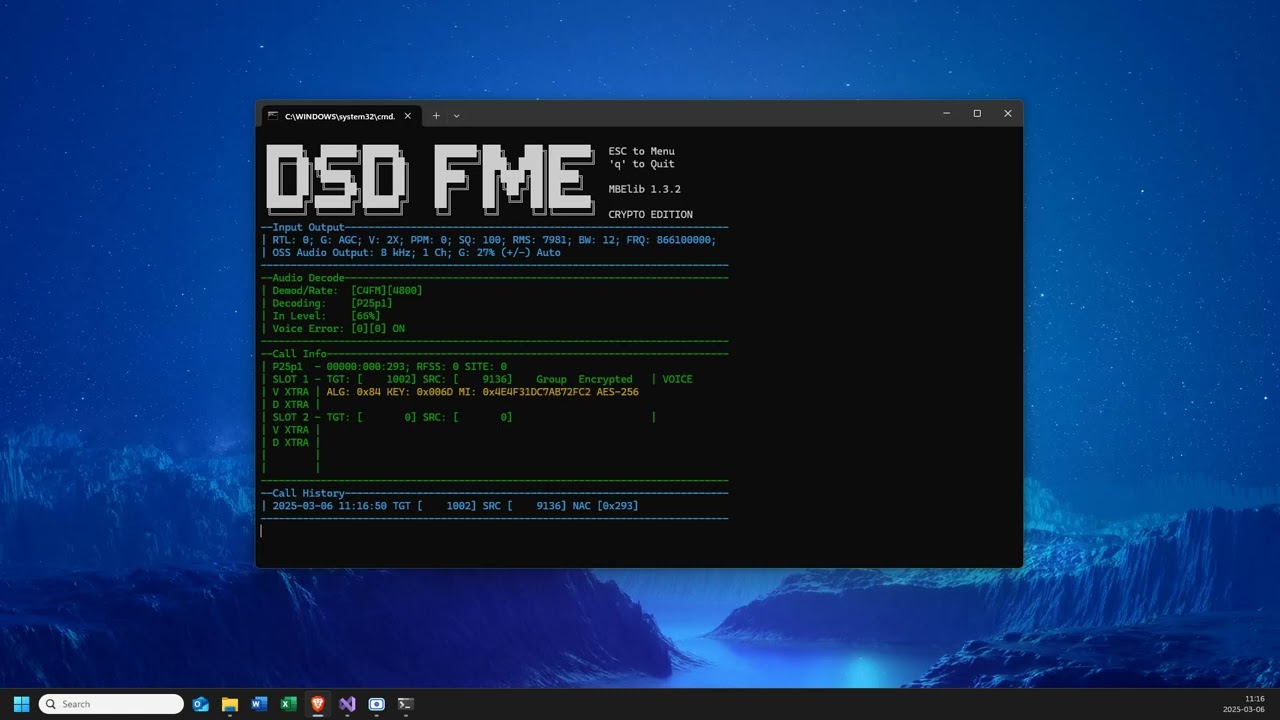Expand the terminal new-tab profile dropdown
1280x720 pixels.
457,116
